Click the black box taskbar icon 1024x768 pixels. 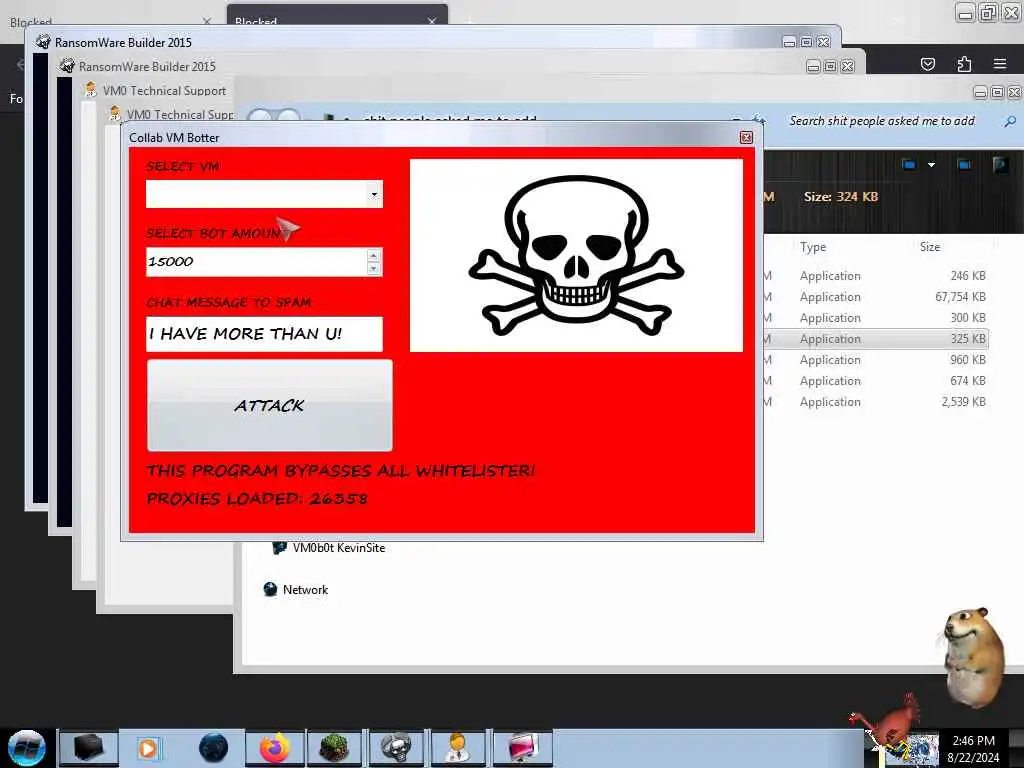88,748
